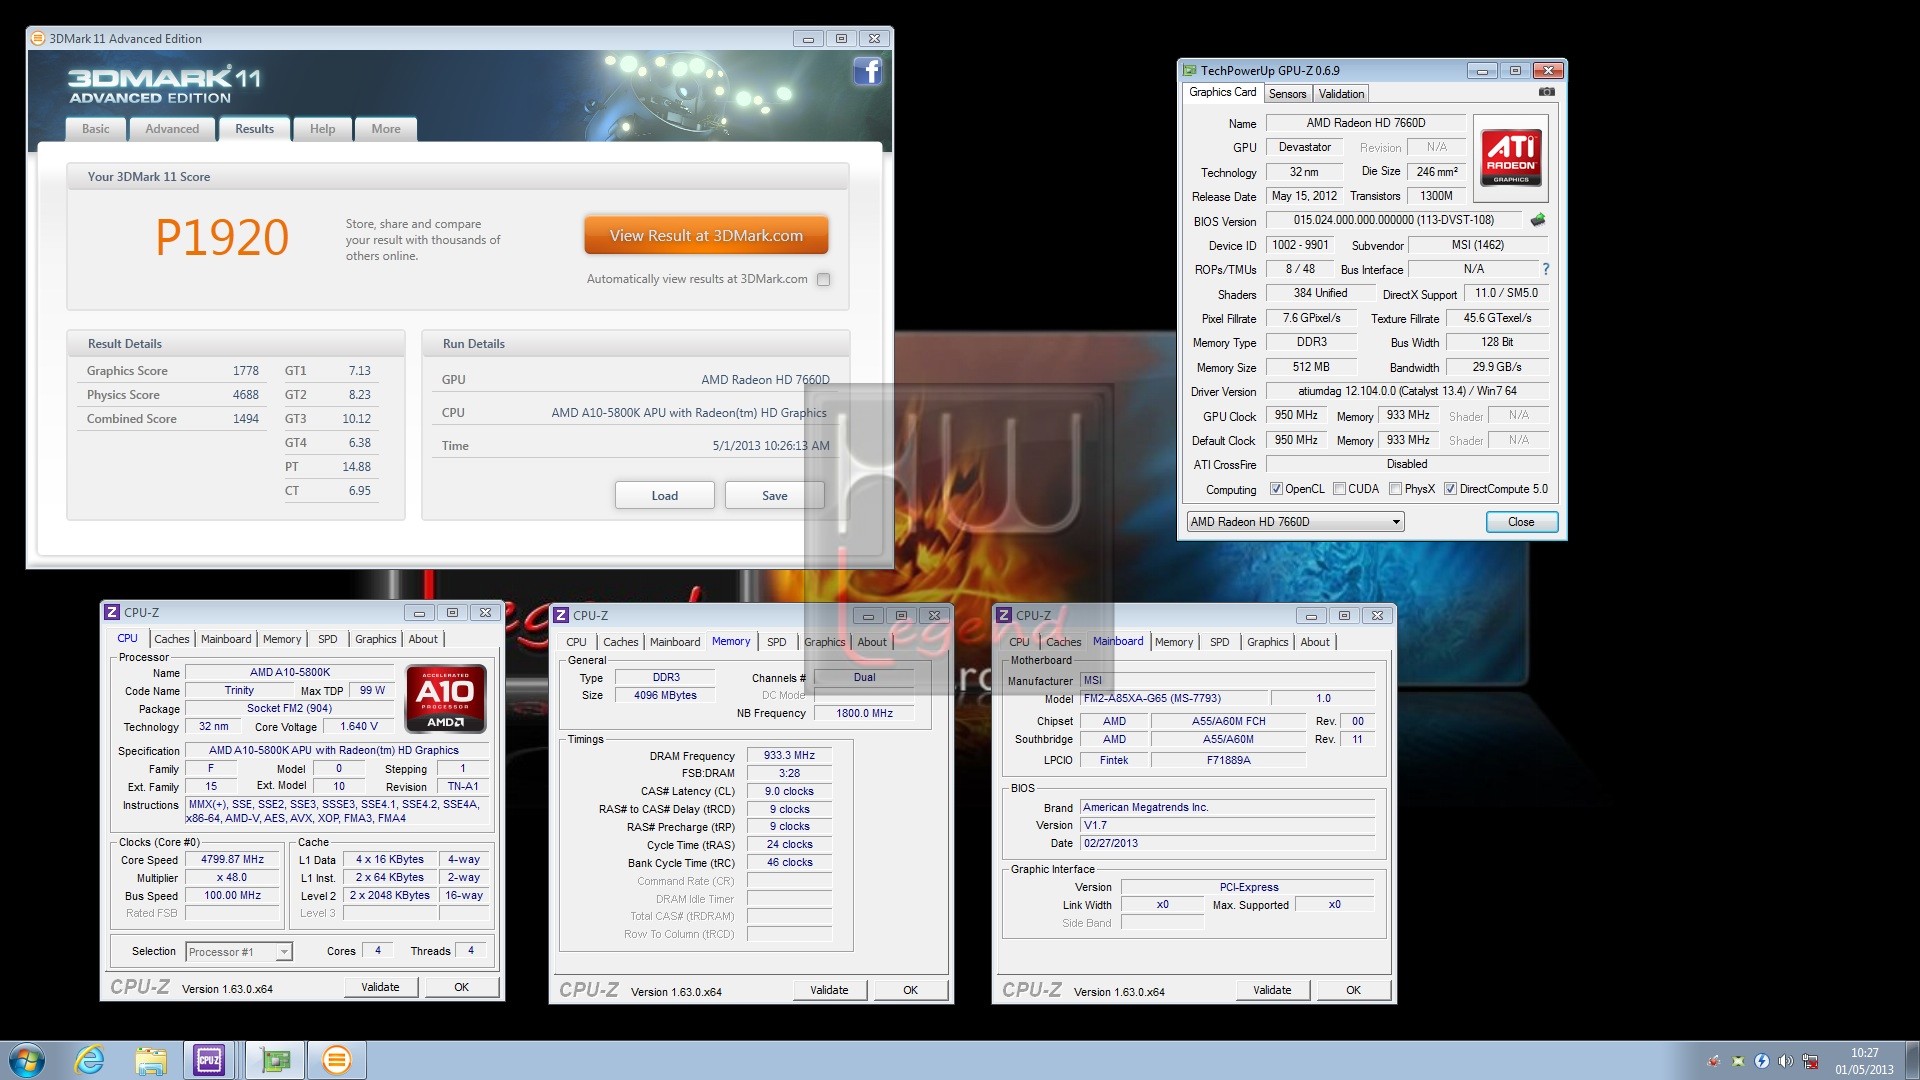Open Graphics tab in the right CPU-Z window

(1268, 642)
